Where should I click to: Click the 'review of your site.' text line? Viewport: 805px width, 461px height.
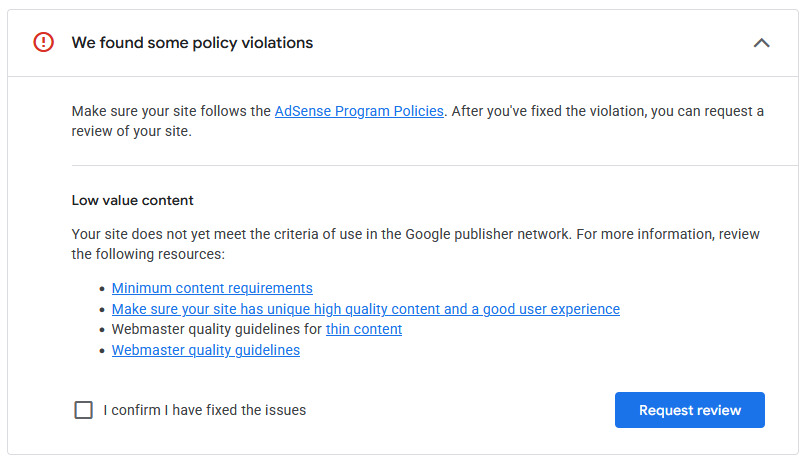click(131, 131)
